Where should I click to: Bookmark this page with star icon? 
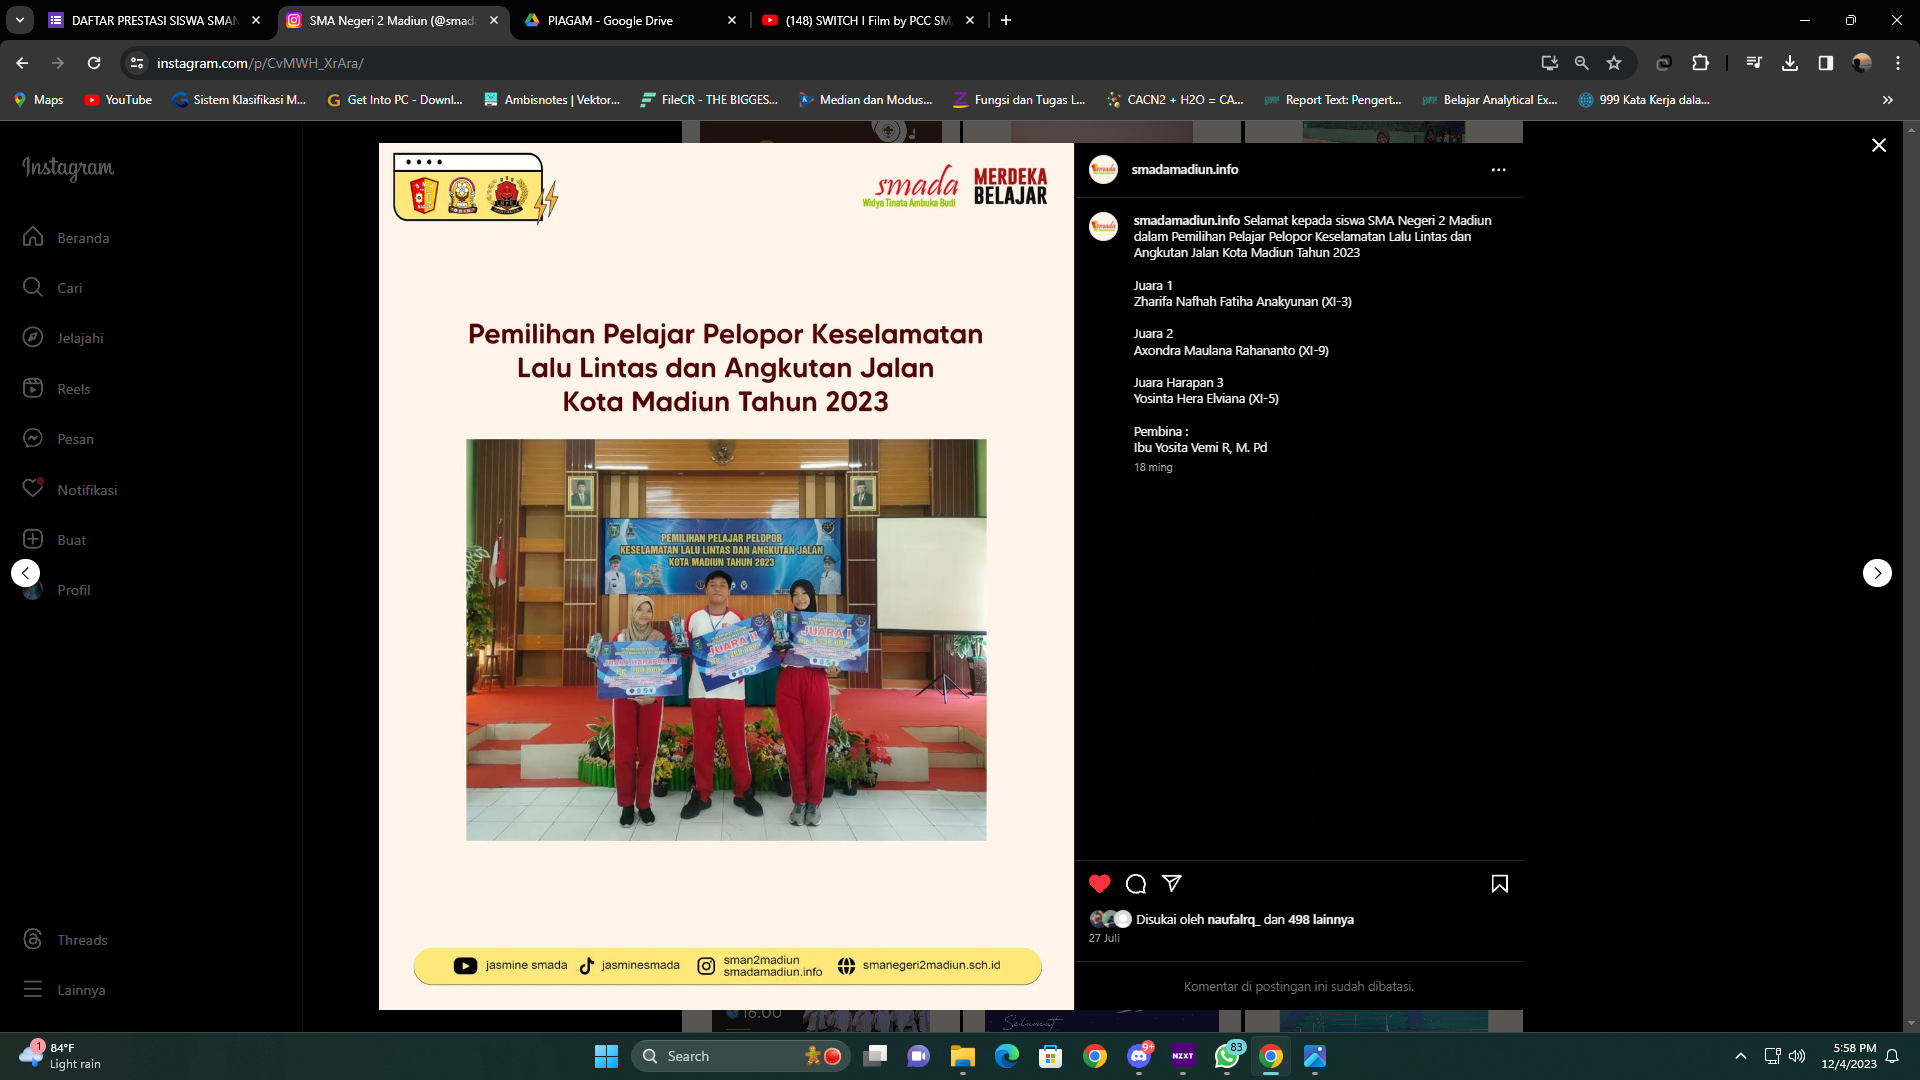click(x=1614, y=63)
